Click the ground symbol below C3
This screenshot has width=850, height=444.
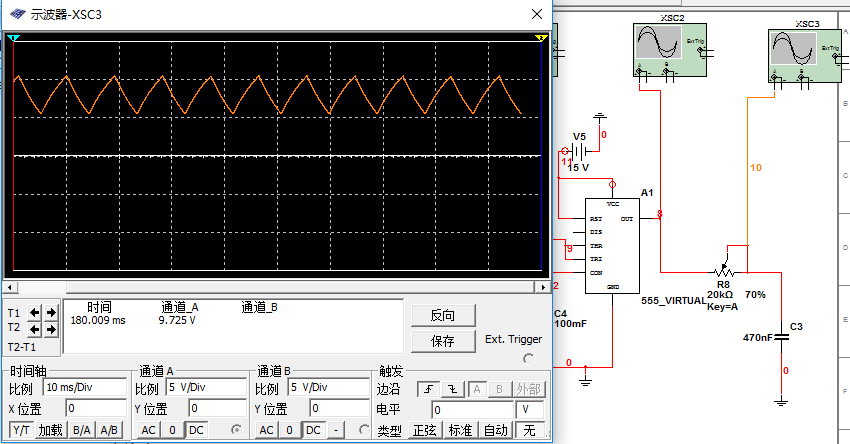click(x=781, y=402)
